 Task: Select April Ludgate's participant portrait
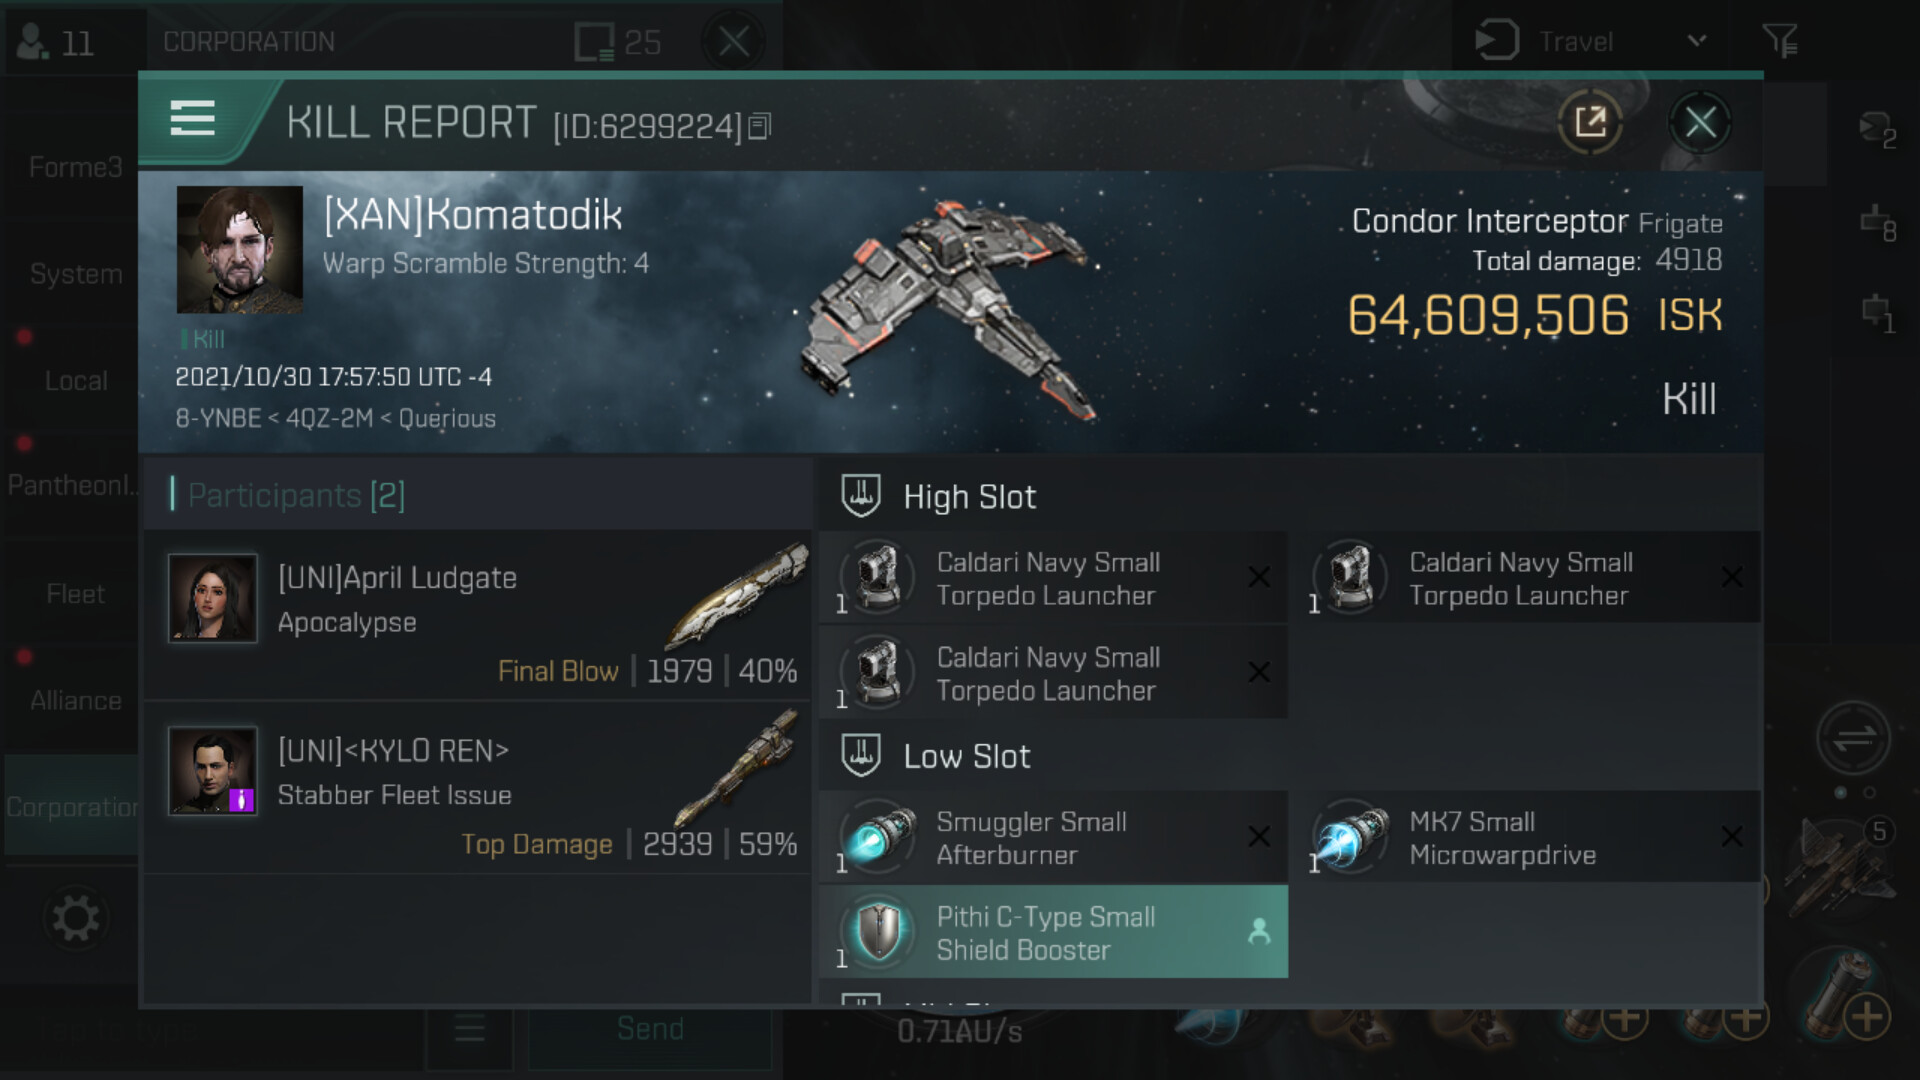[212, 598]
